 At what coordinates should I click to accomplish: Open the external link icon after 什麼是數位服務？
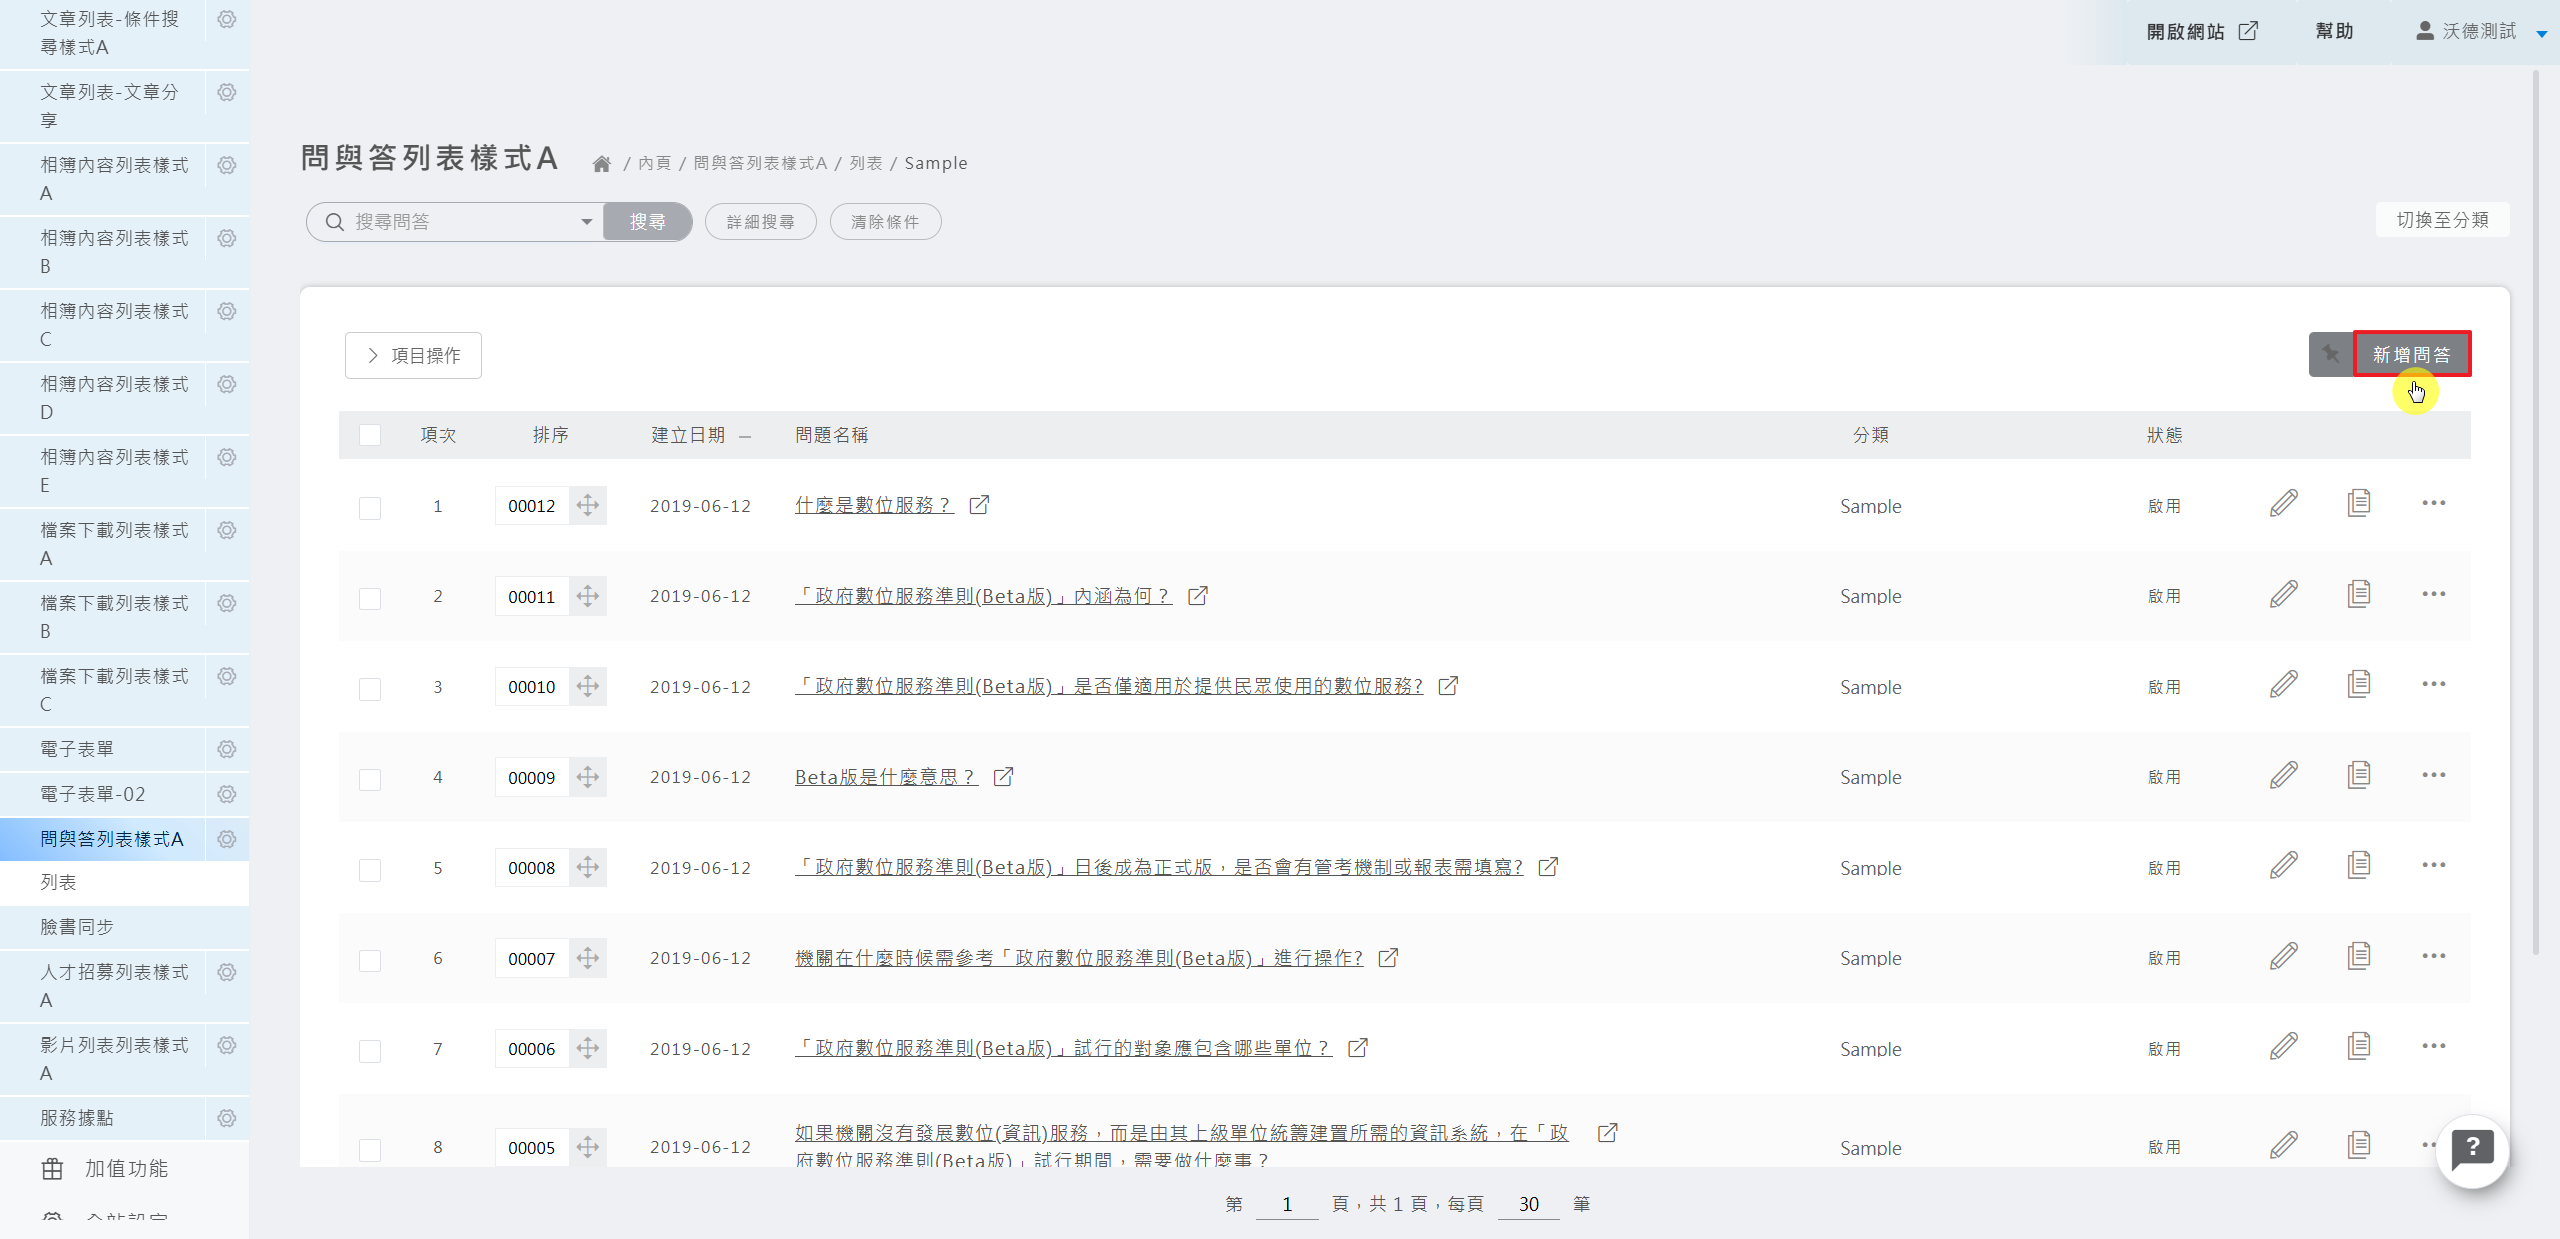(979, 505)
